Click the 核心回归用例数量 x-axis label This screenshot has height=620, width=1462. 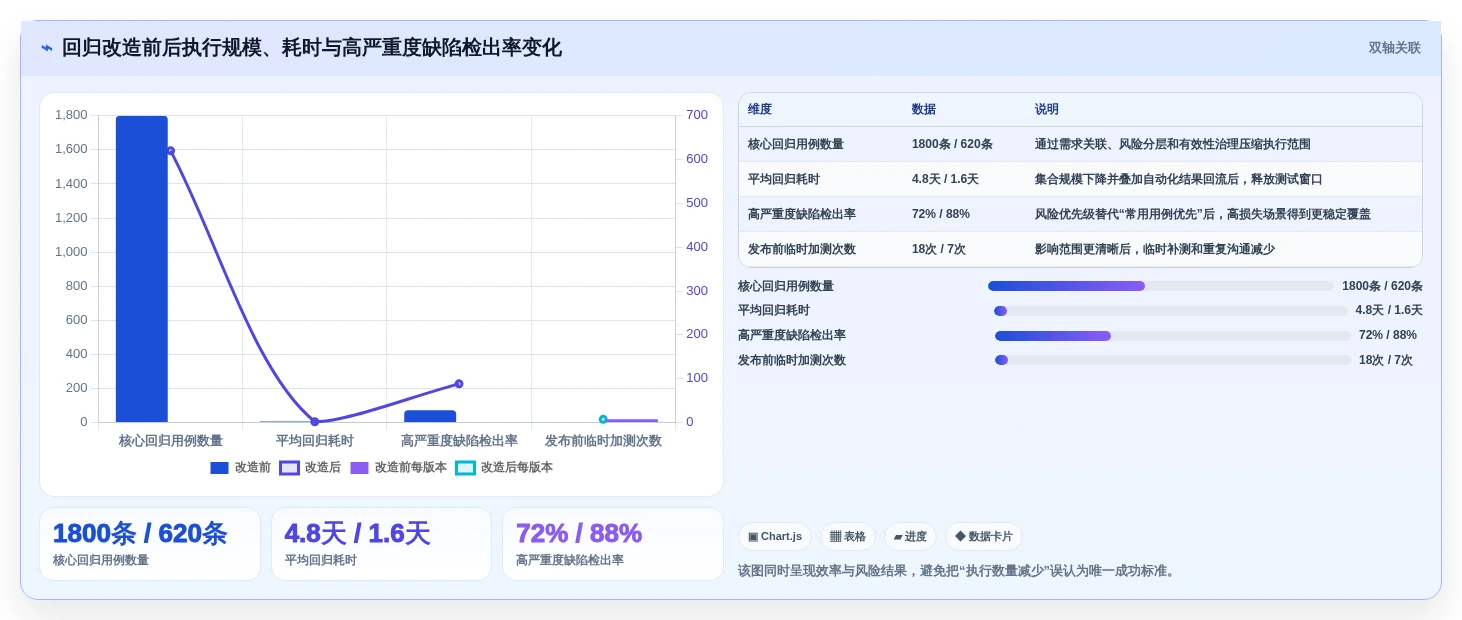click(x=171, y=441)
